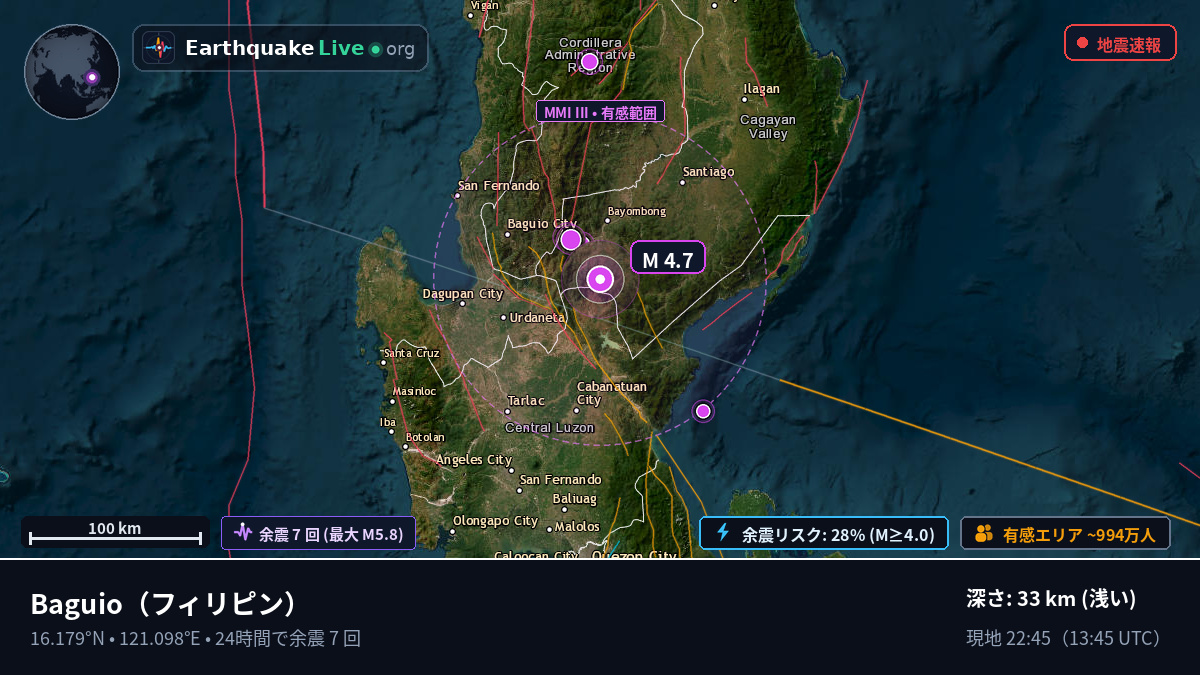The image size is (1200, 675).
Task: Click the seismic wave aftershock icon
Action: pyautogui.click(x=243, y=533)
